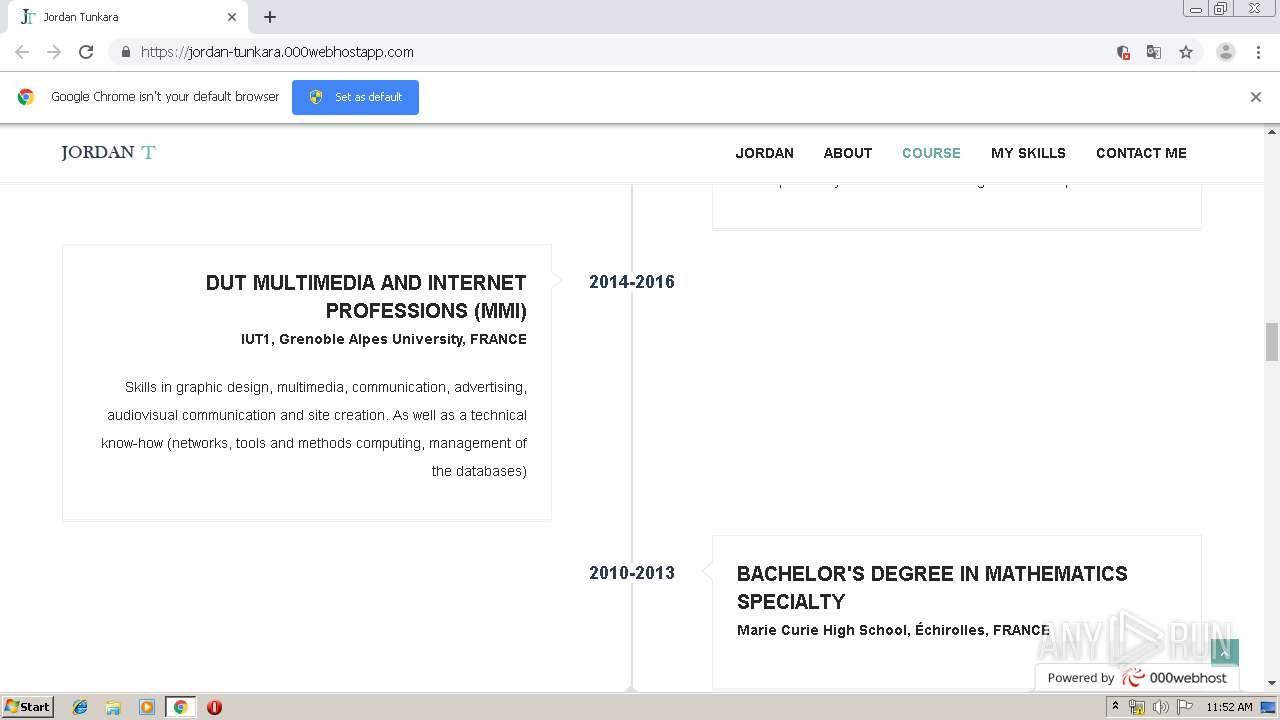The height and width of the screenshot is (720, 1280).
Task: Click Marie Curie High School, Échirolles text
Action: click(x=894, y=630)
